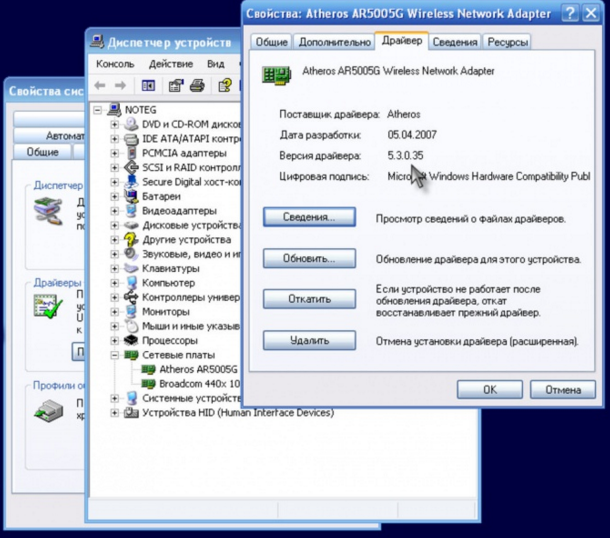
Task: Click the Видеоадаптеры category icon
Action: pos(131,210)
